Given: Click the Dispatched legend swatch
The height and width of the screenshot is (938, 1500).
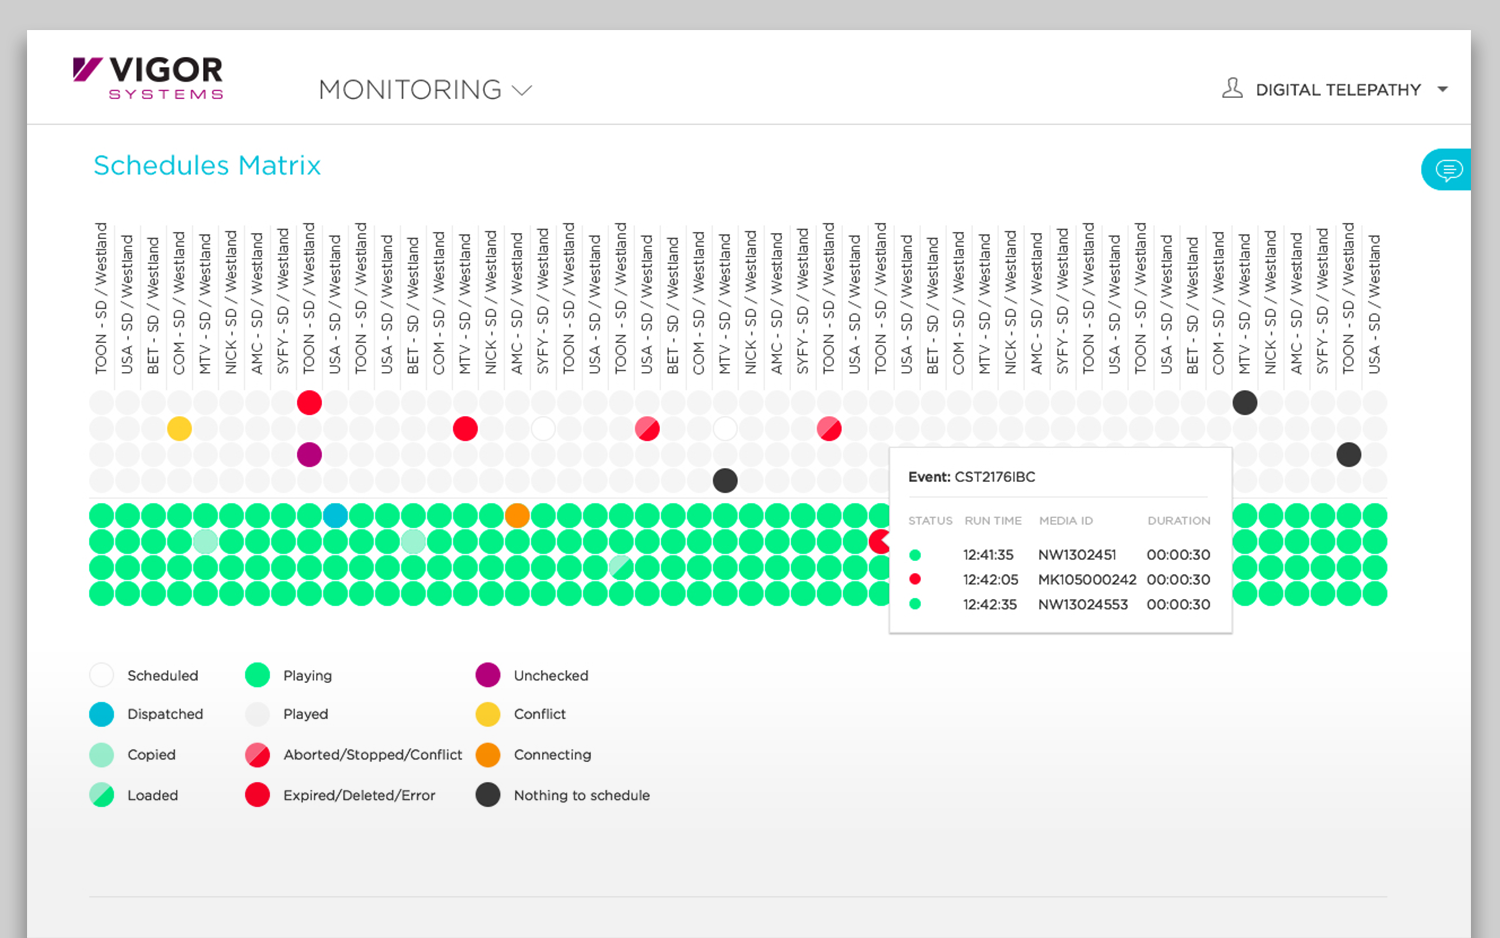Looking at the screenshot, I should click(102, 714).
